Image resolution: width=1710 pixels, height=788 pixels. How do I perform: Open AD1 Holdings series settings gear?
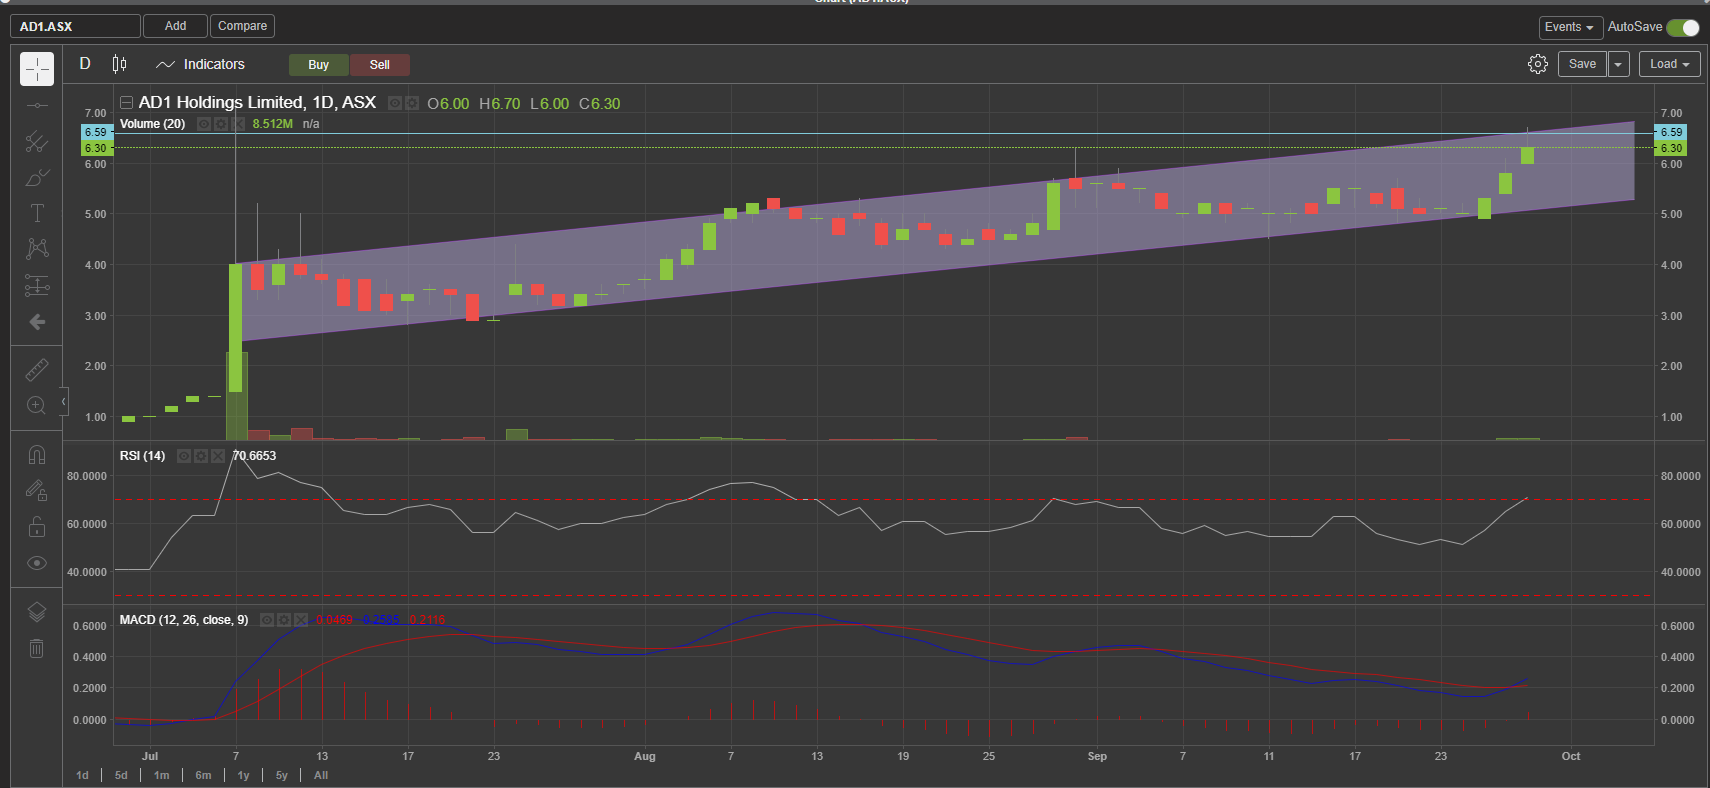tap(411, 103)
